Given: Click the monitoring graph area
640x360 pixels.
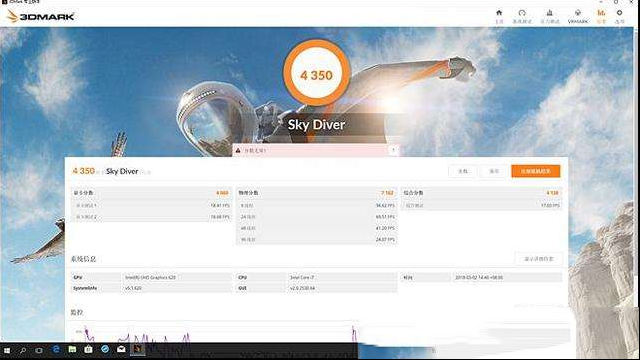Looking at the screenshot, I should [x=212, y=332].
